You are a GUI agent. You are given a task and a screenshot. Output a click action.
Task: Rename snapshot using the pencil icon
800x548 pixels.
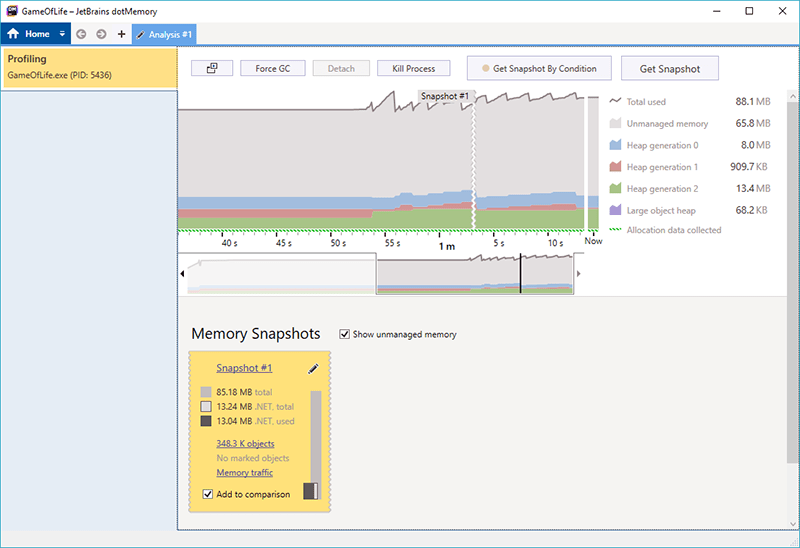pyautogui.click(x=313, y=369)
